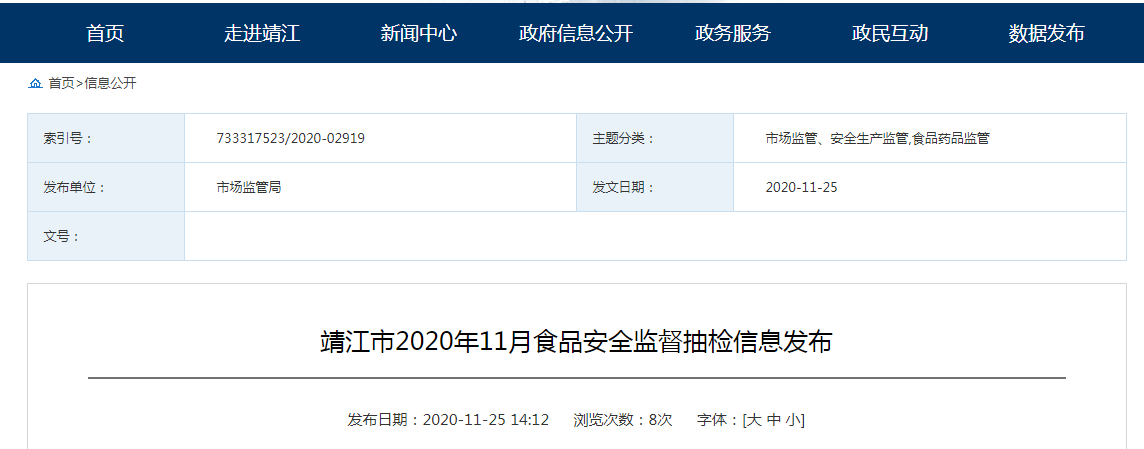The width and height of the screenshot is (1144, 449).
Task: Click the 发布单位 label cell
Action: tap(106, 187)
